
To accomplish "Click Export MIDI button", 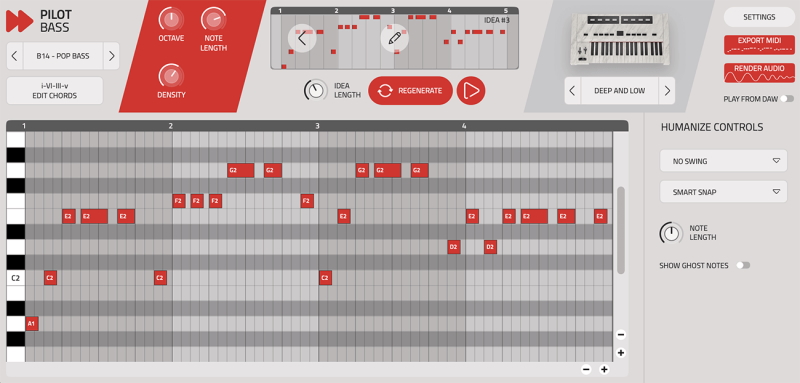I will pyautogui.click(x=759, y=45).
